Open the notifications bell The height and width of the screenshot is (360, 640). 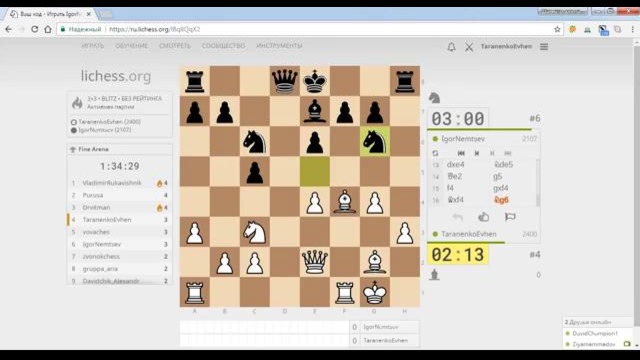pyautogui.click(x=451, y=47)
